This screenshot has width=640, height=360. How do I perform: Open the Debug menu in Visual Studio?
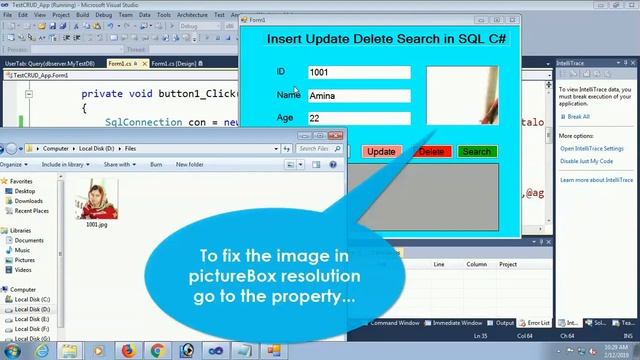(x=103, y=15)
